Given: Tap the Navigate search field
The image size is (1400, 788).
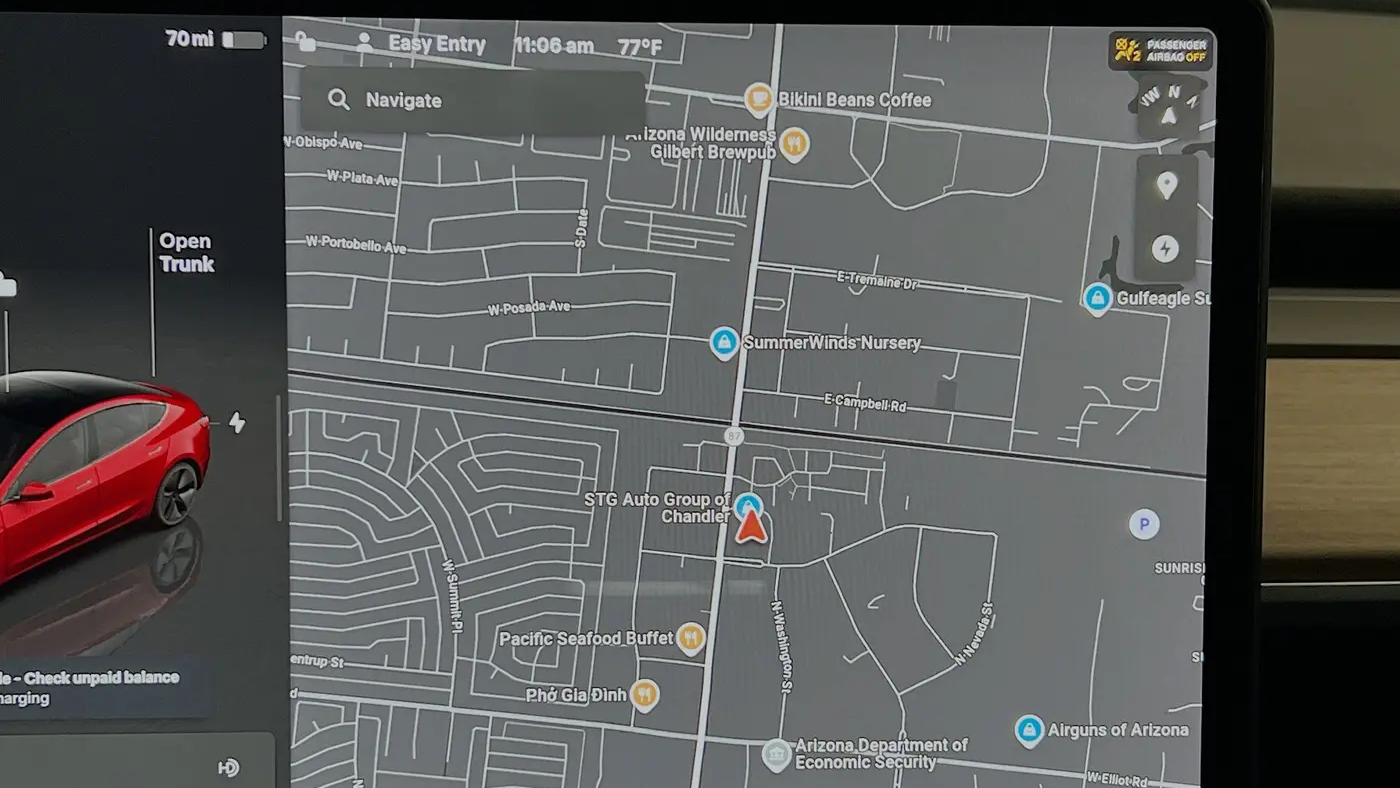Looking at the screenshot, I should point(472,100).
